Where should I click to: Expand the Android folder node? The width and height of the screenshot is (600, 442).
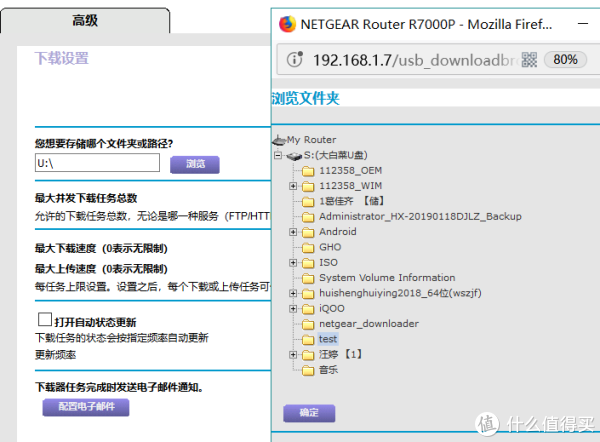pos(293,232)
